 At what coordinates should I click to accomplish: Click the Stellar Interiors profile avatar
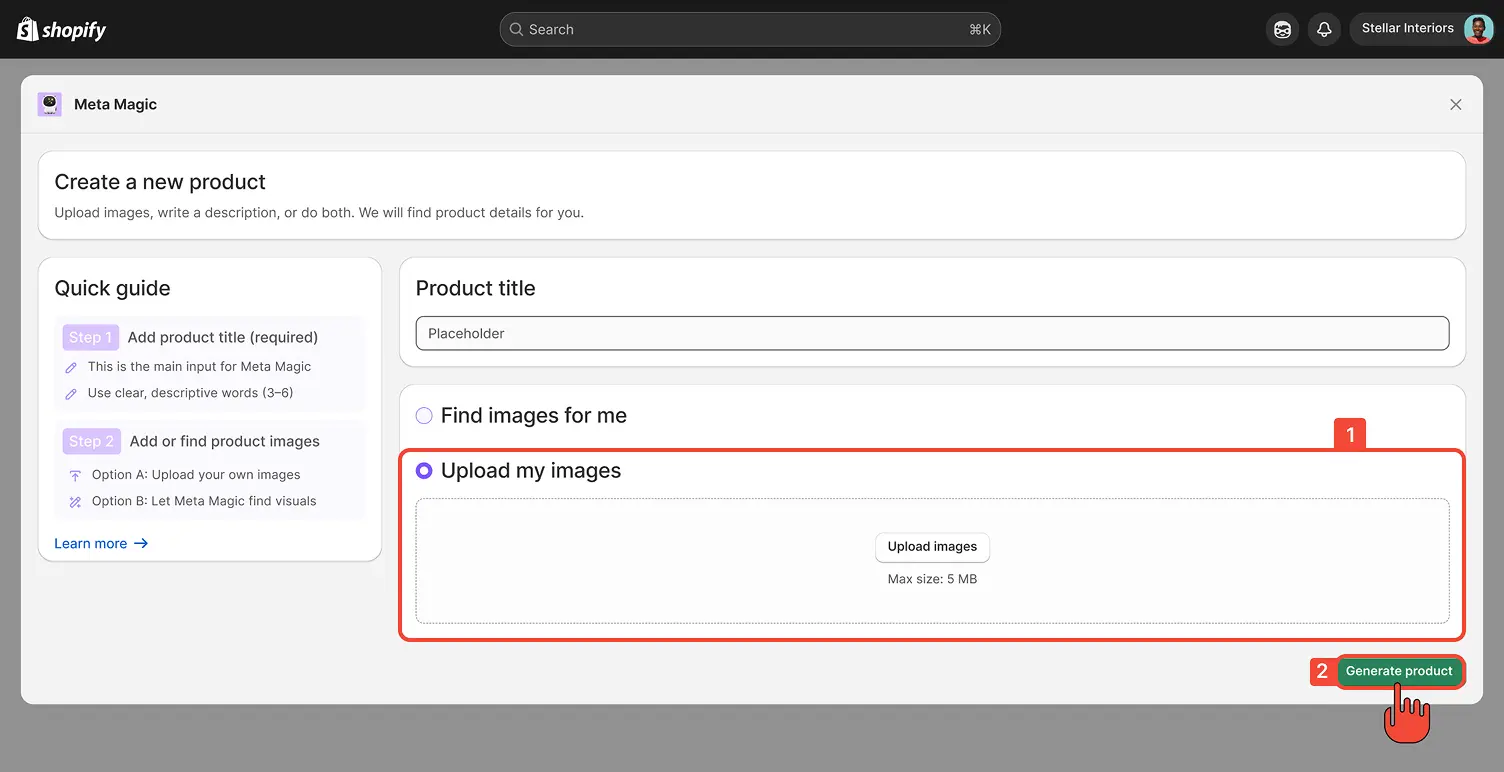1478,28
